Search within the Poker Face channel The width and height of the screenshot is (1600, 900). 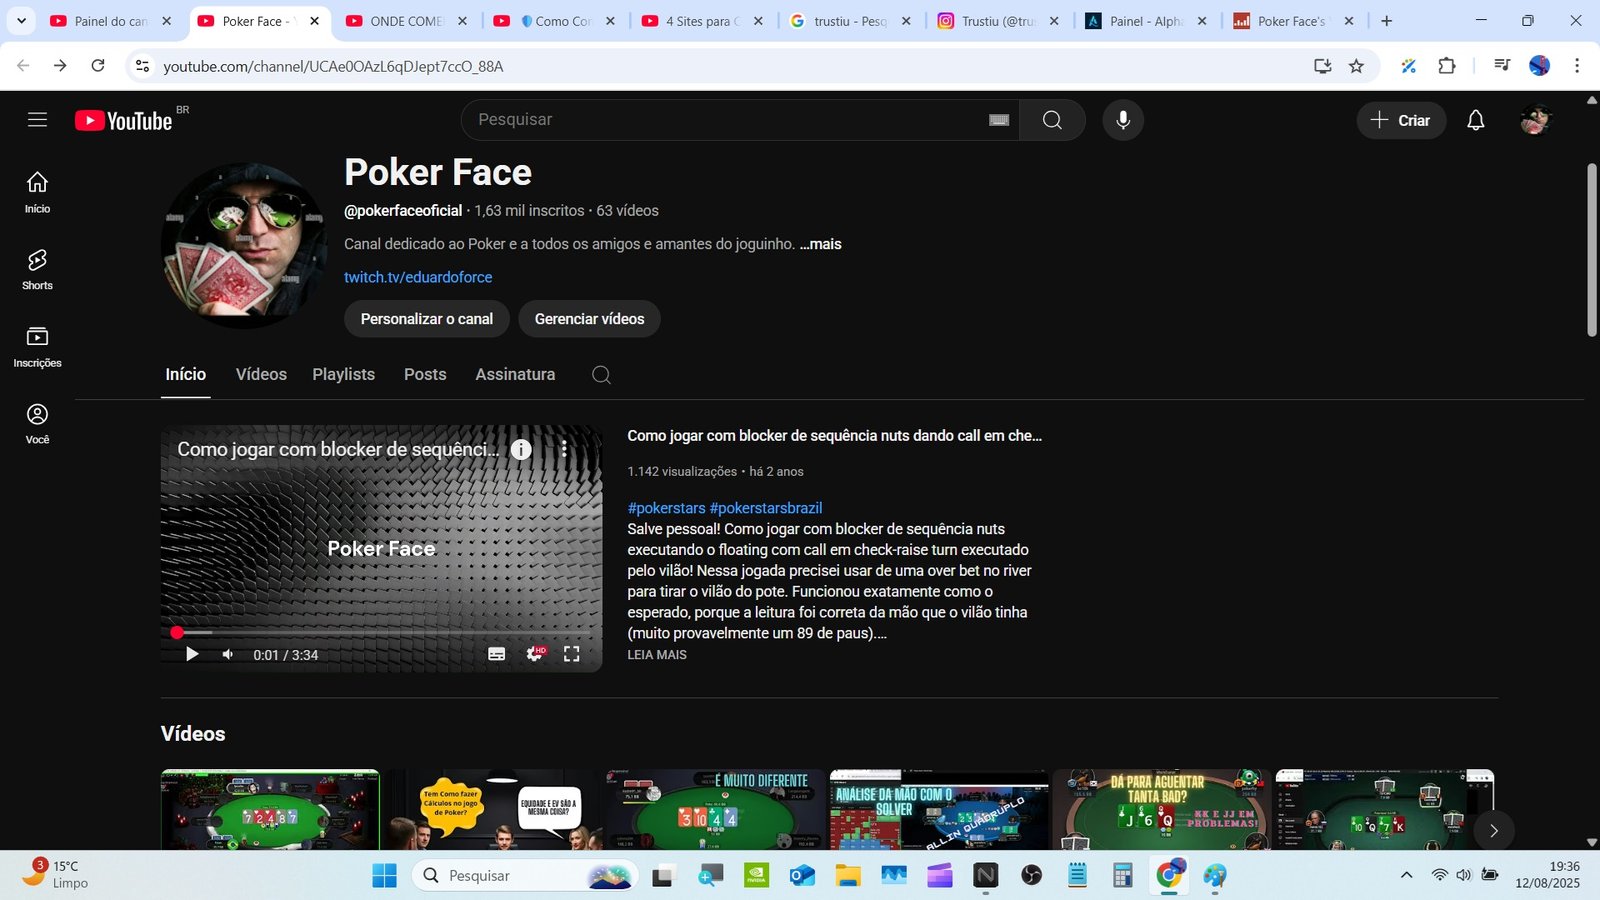coord(601,375)
